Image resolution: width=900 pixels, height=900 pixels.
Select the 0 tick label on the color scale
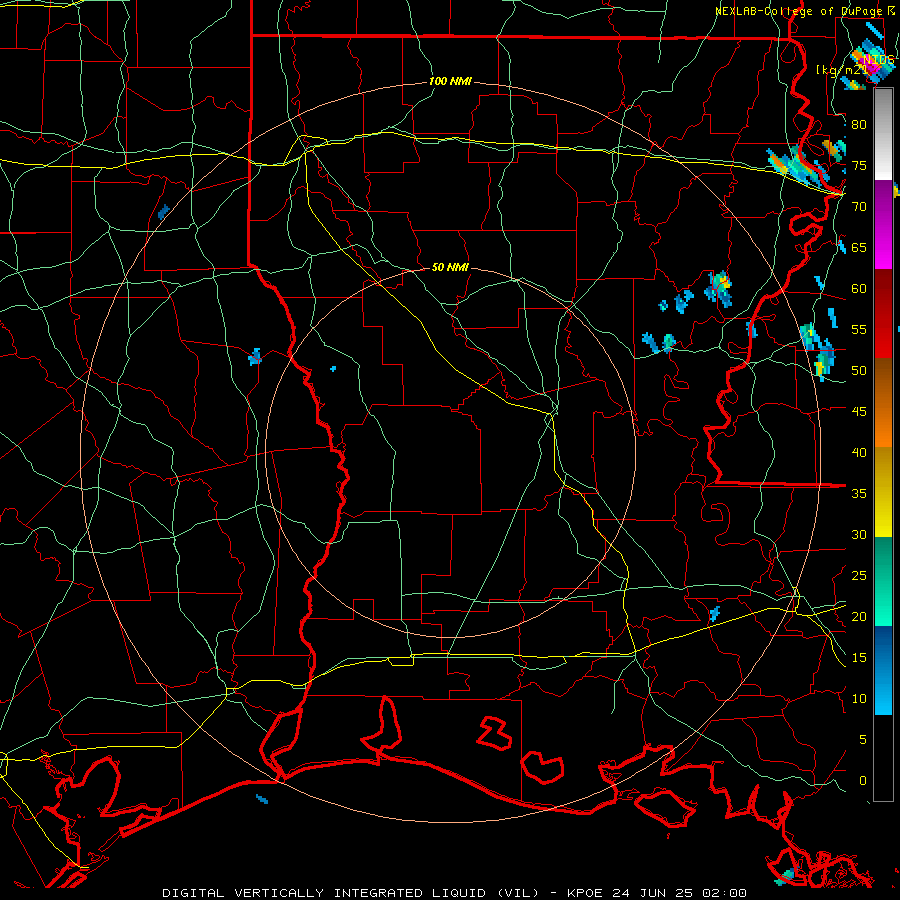click(x=863, y=781)
